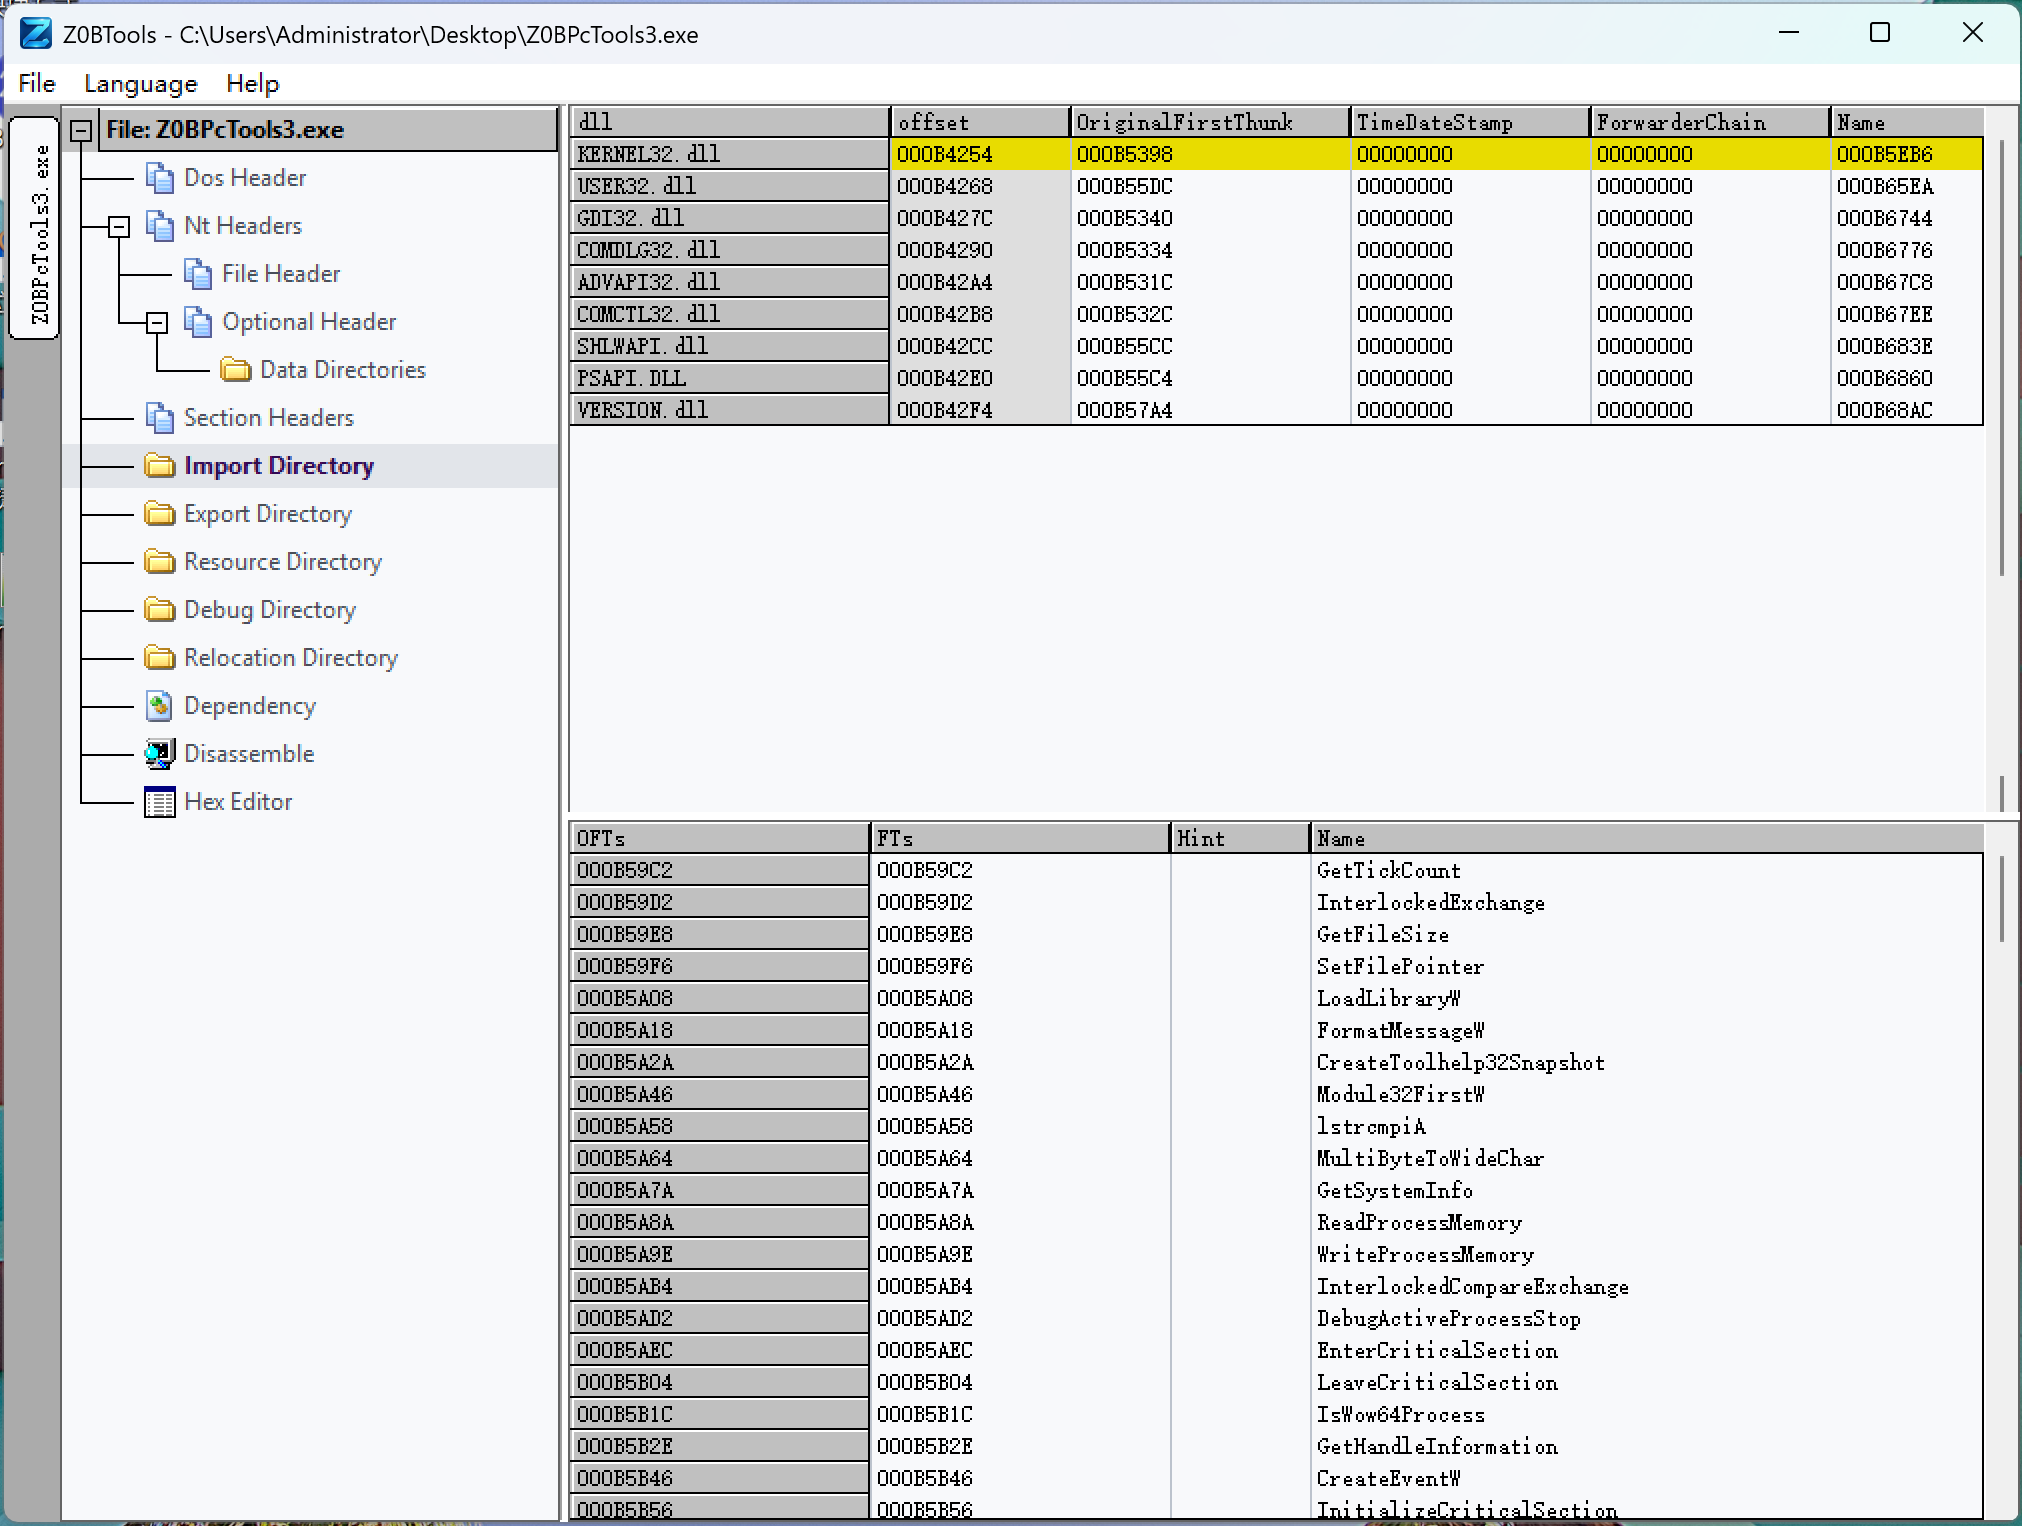Click the Export Directory folder icon
Viewport: 2022px width, 1526px height.
click(x=160, y=514)
